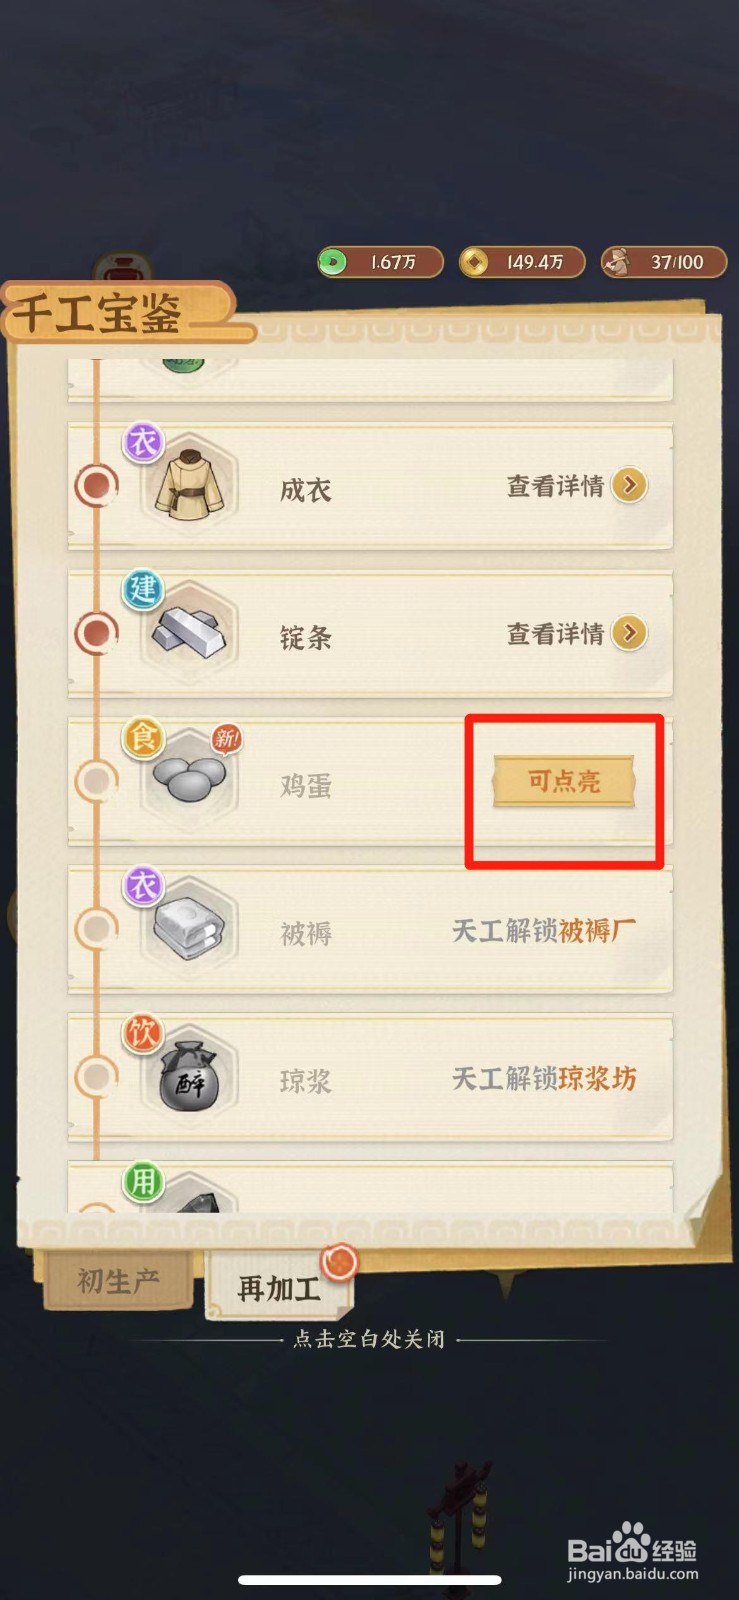Tap the 被褥 bedding icon

tap(189, 928)
